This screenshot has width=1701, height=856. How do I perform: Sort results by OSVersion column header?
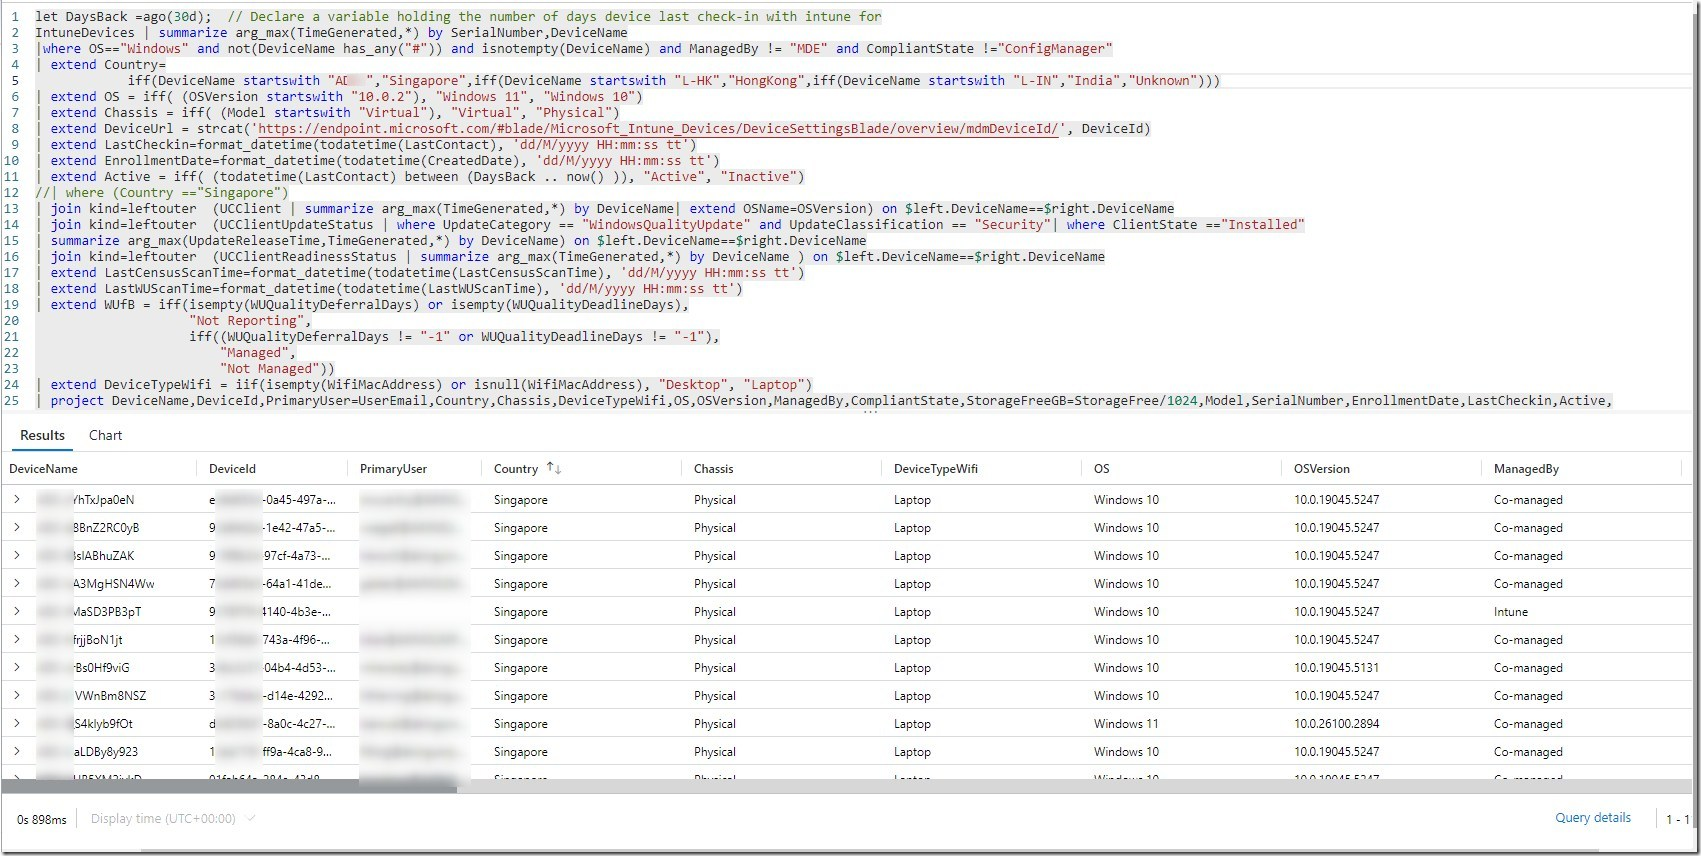(x=1321, y=469)
